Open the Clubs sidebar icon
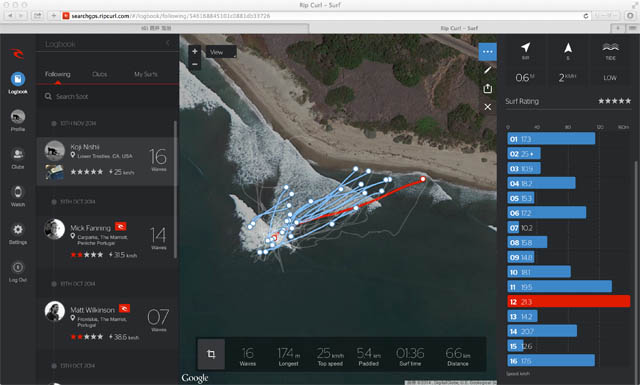Viewport: 640px width, 385px height. (18, 154)
